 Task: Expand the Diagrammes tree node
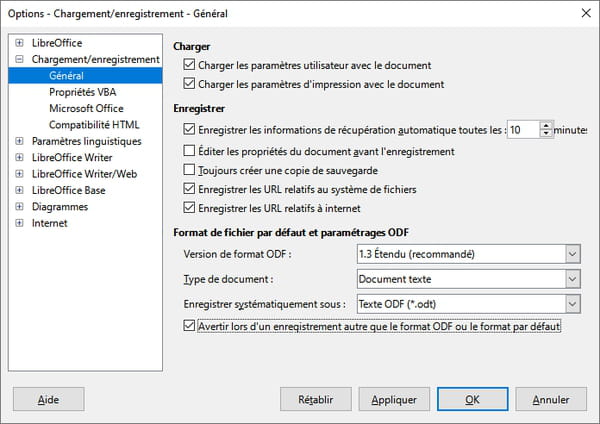pyautogui.click(x=19, y=207)
